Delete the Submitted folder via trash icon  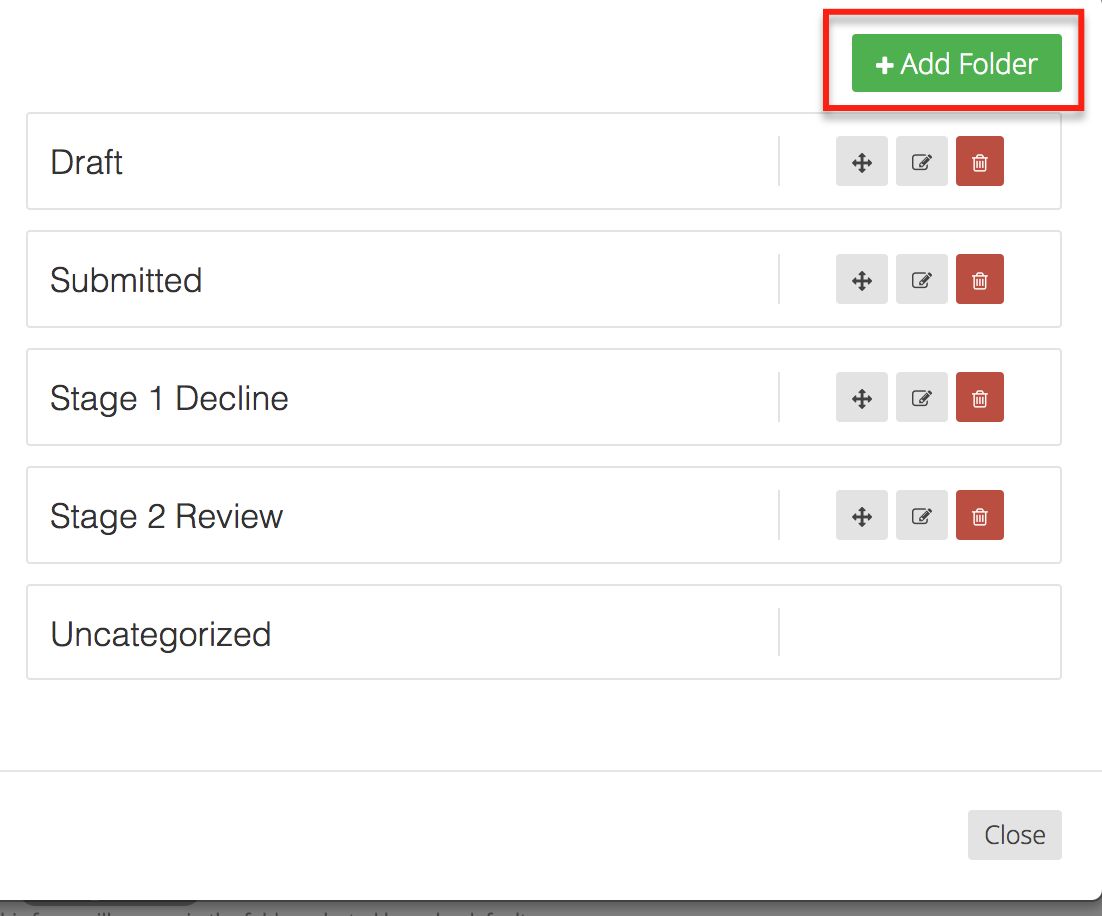(x=980, y=279)
